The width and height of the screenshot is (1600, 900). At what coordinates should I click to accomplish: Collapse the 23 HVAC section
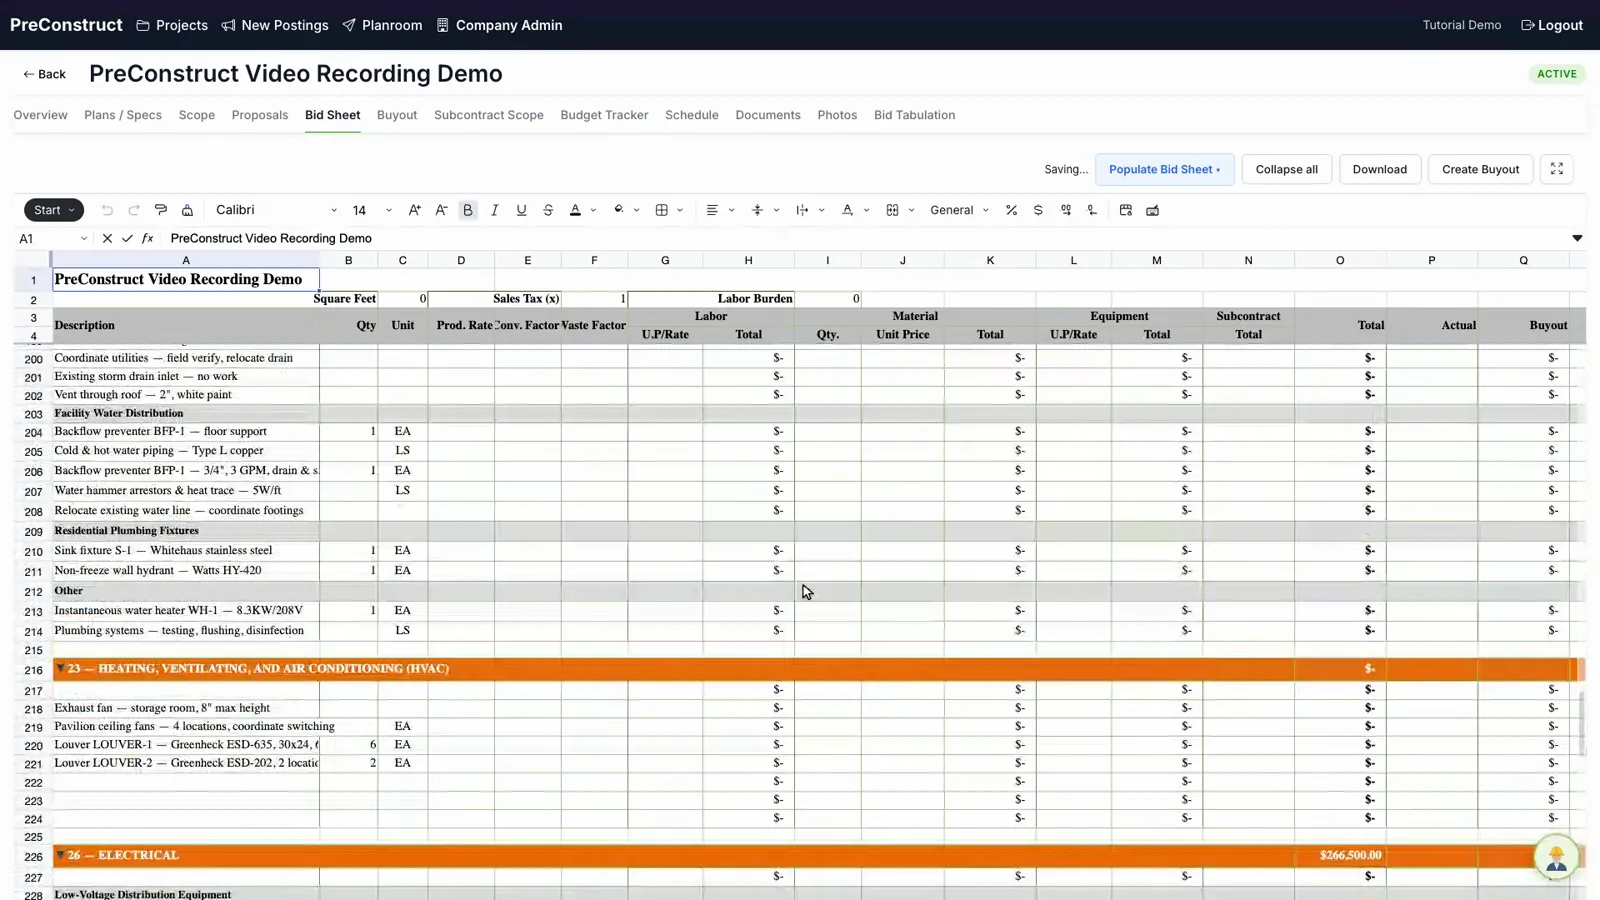[60, 668]
